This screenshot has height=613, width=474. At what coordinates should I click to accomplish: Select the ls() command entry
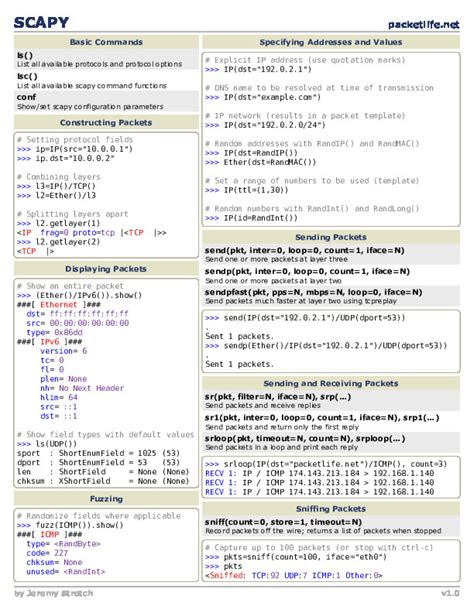click(x=106, y=59)
